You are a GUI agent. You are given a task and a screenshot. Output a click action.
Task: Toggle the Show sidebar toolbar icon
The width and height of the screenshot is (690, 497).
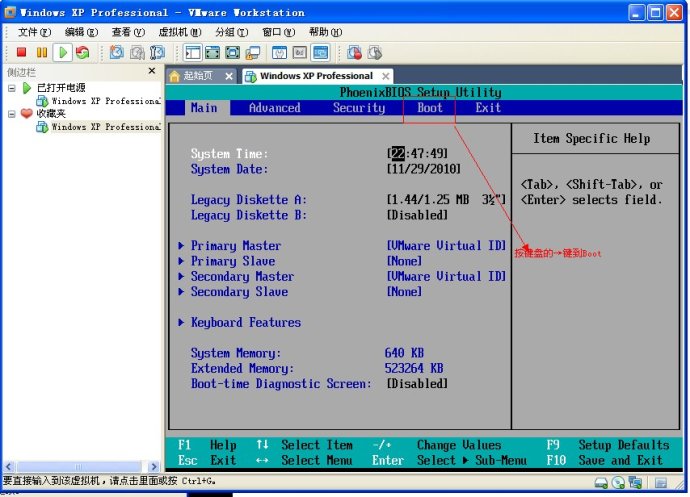pyautogui.click(x=193, y=52)
